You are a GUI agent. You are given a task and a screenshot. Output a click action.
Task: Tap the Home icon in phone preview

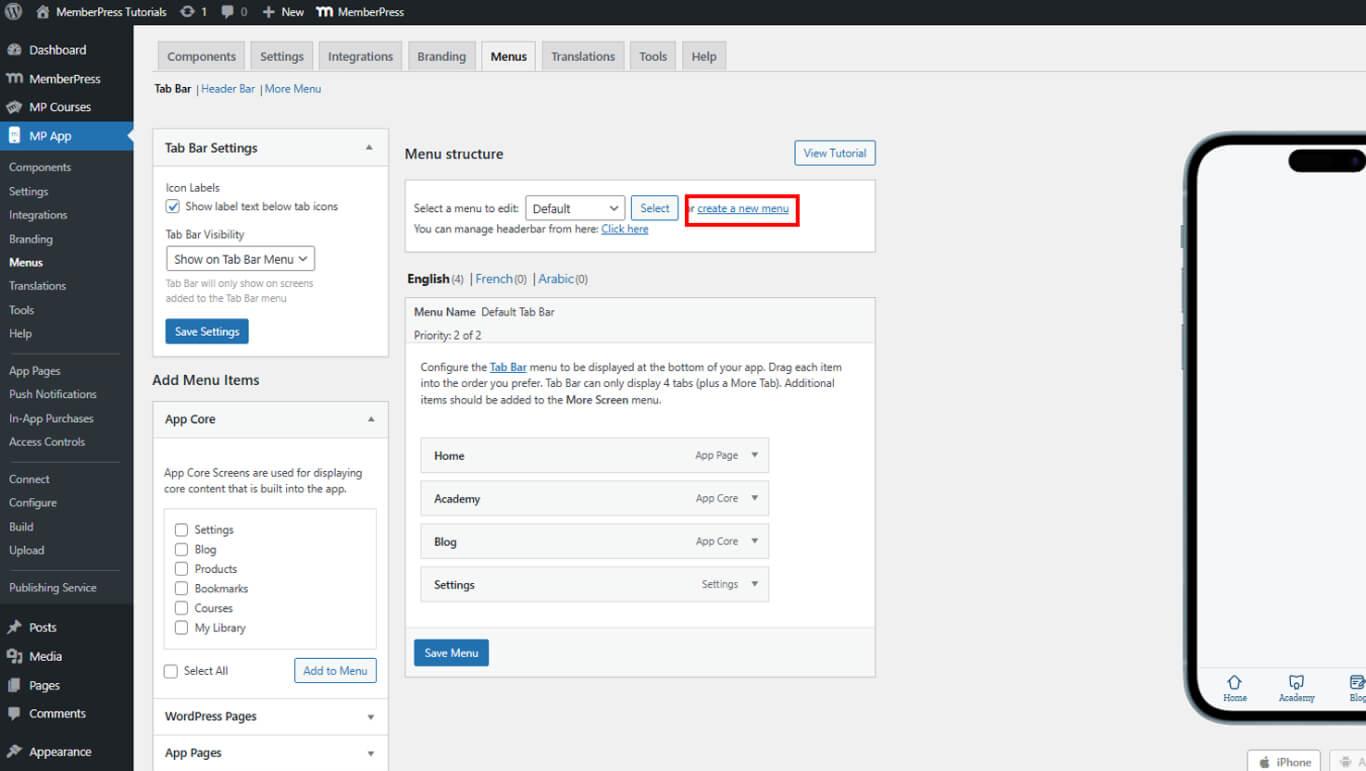click(1234, 681)
